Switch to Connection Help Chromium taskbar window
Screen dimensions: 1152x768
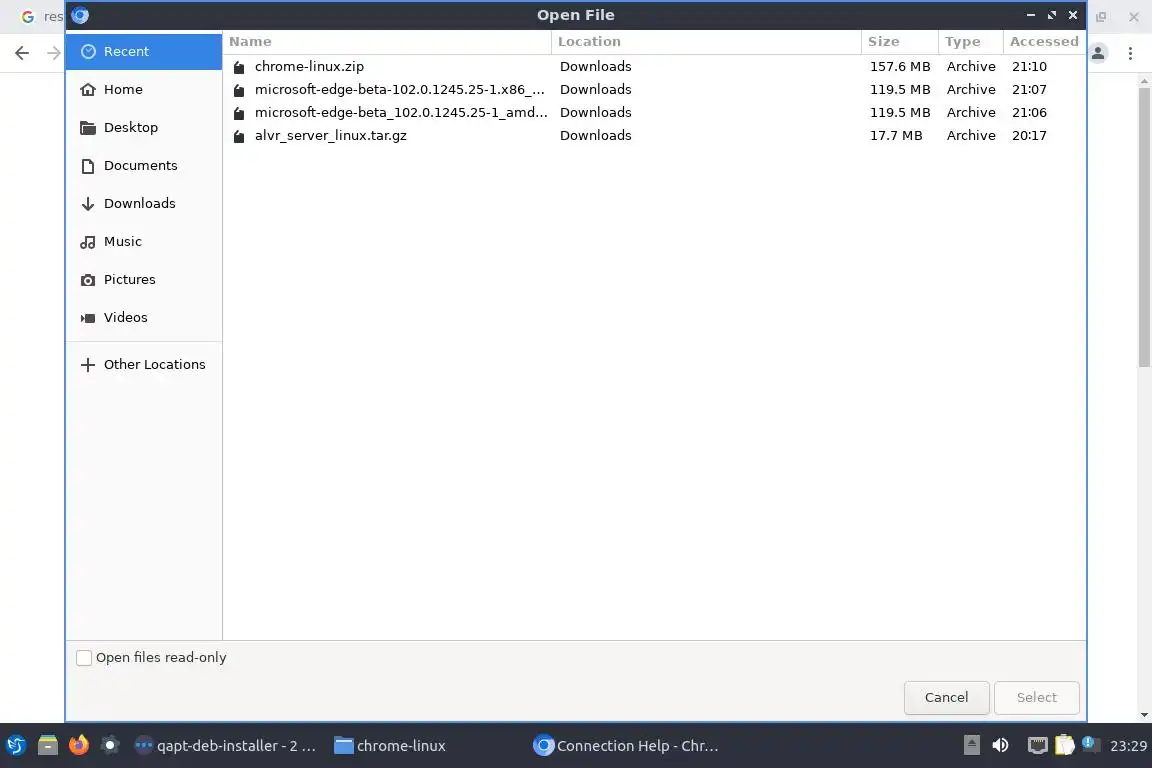coord(626,746)
